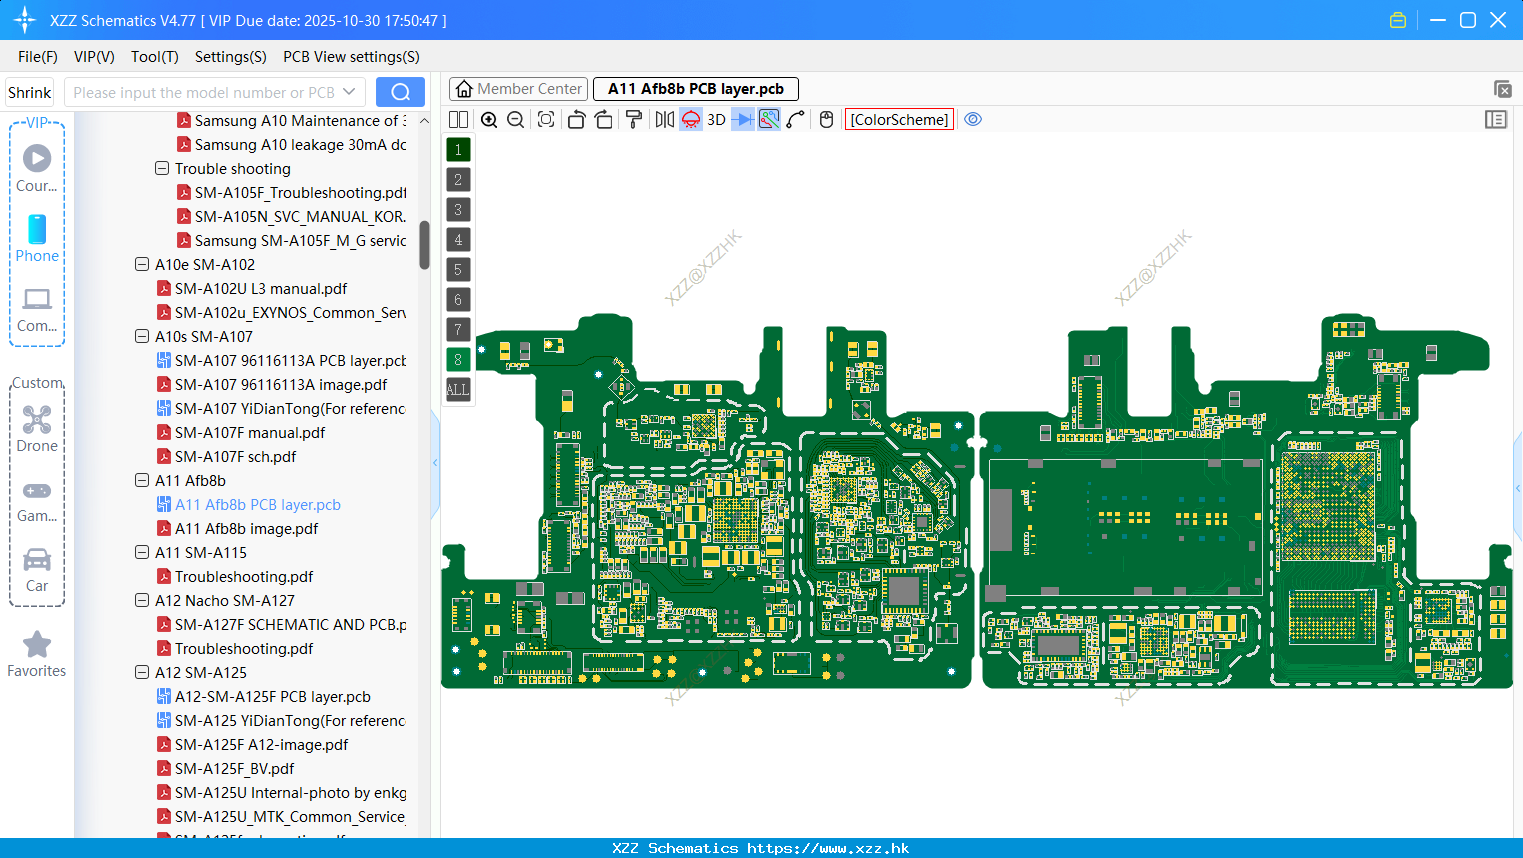Click the Shrink button

coord(30,92)
